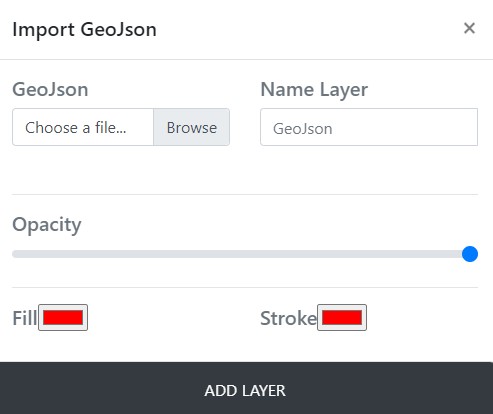Click the Fill label text

click(x=25, y=318)
